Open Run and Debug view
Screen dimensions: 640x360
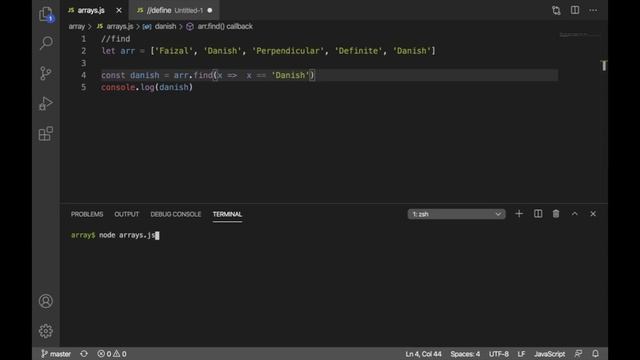tap(46, 103)
